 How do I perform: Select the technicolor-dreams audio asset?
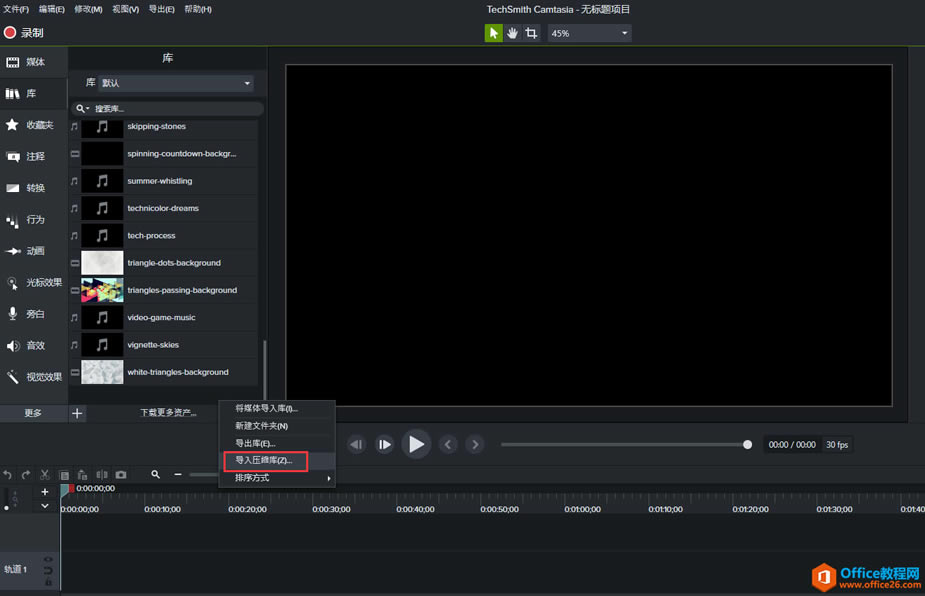pos(164,208)
